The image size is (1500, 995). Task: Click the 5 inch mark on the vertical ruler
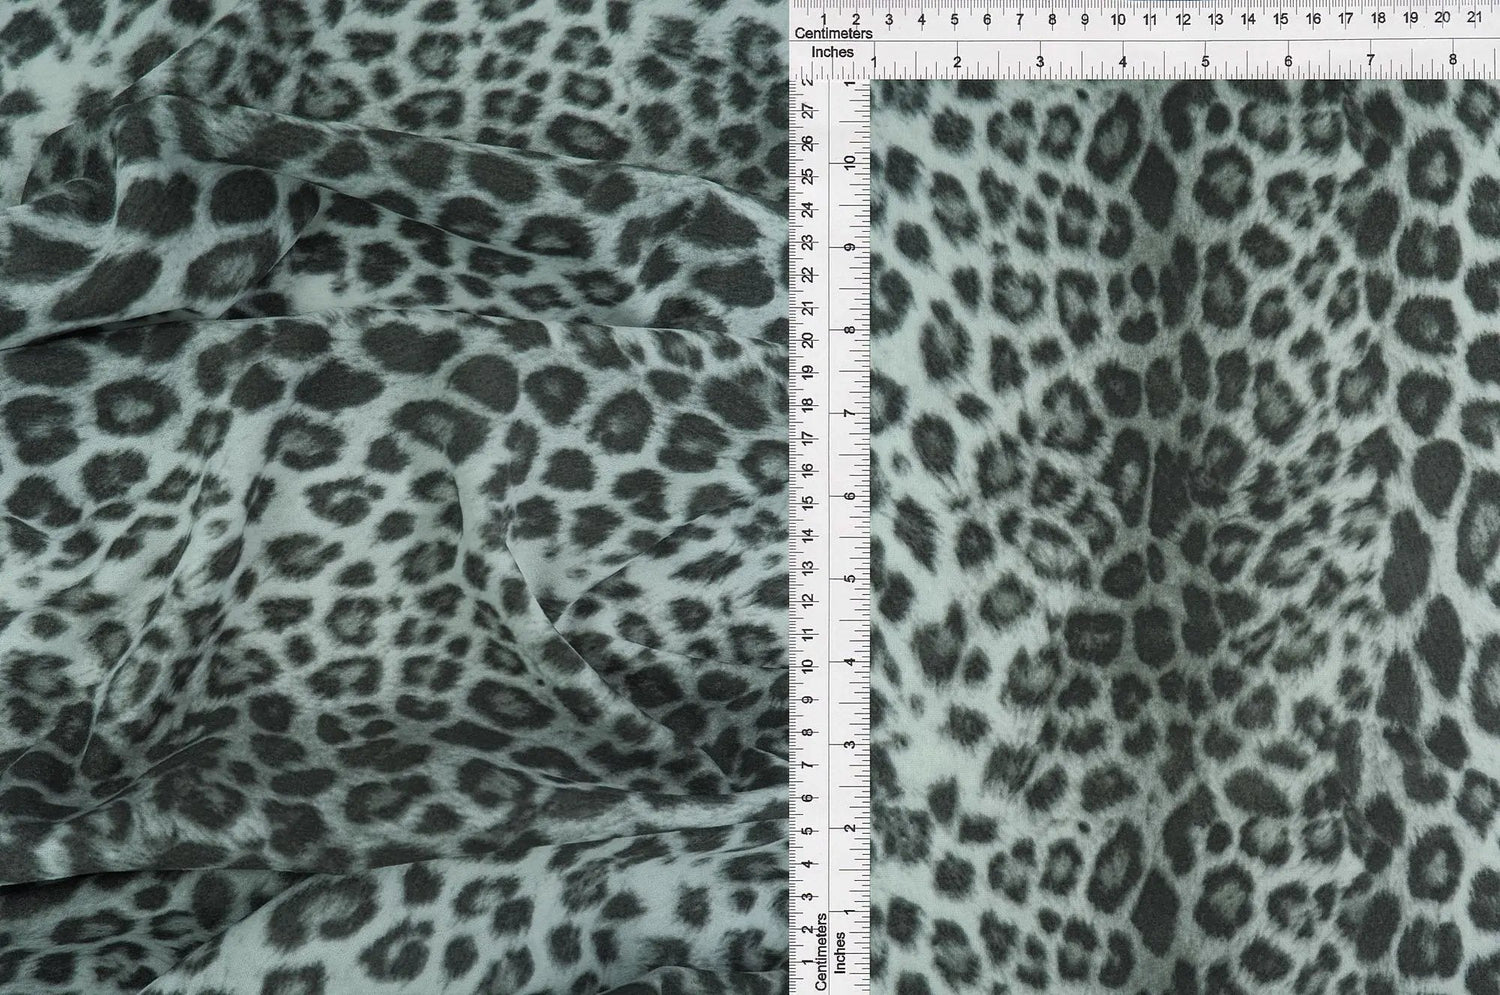tap(850, 579)
